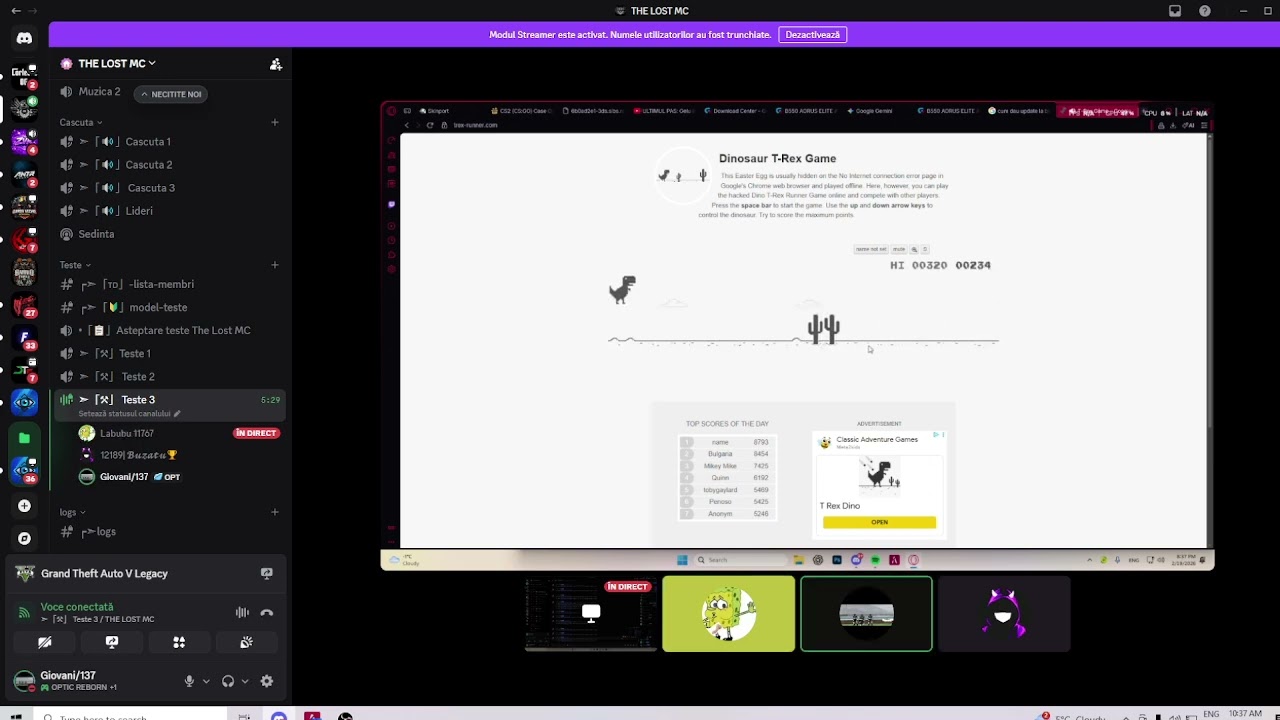Deafen audio with the headphones icon
The image size is (1280, 720).
click(x=228, y=681)
